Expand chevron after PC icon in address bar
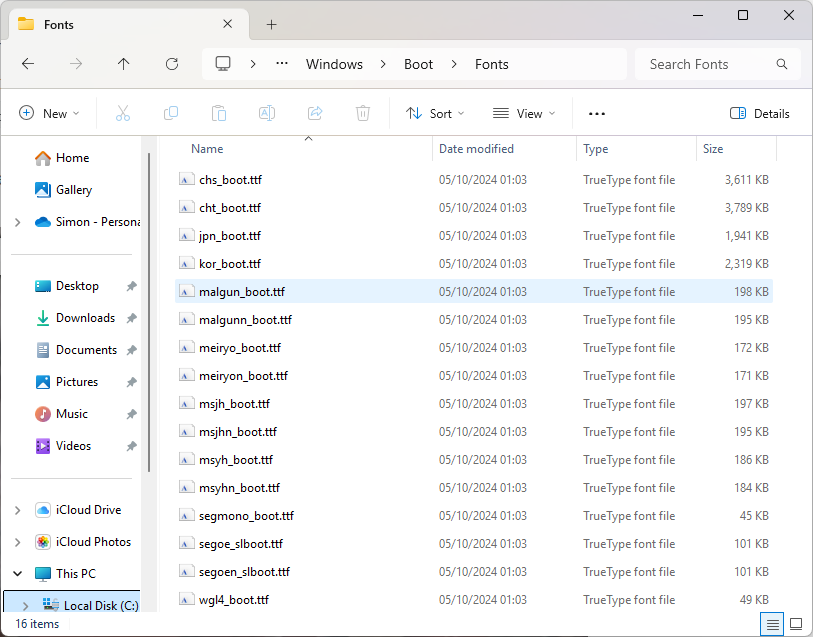Image resolution: width=813 pixels, height=637 pixels. coord(253,64)
